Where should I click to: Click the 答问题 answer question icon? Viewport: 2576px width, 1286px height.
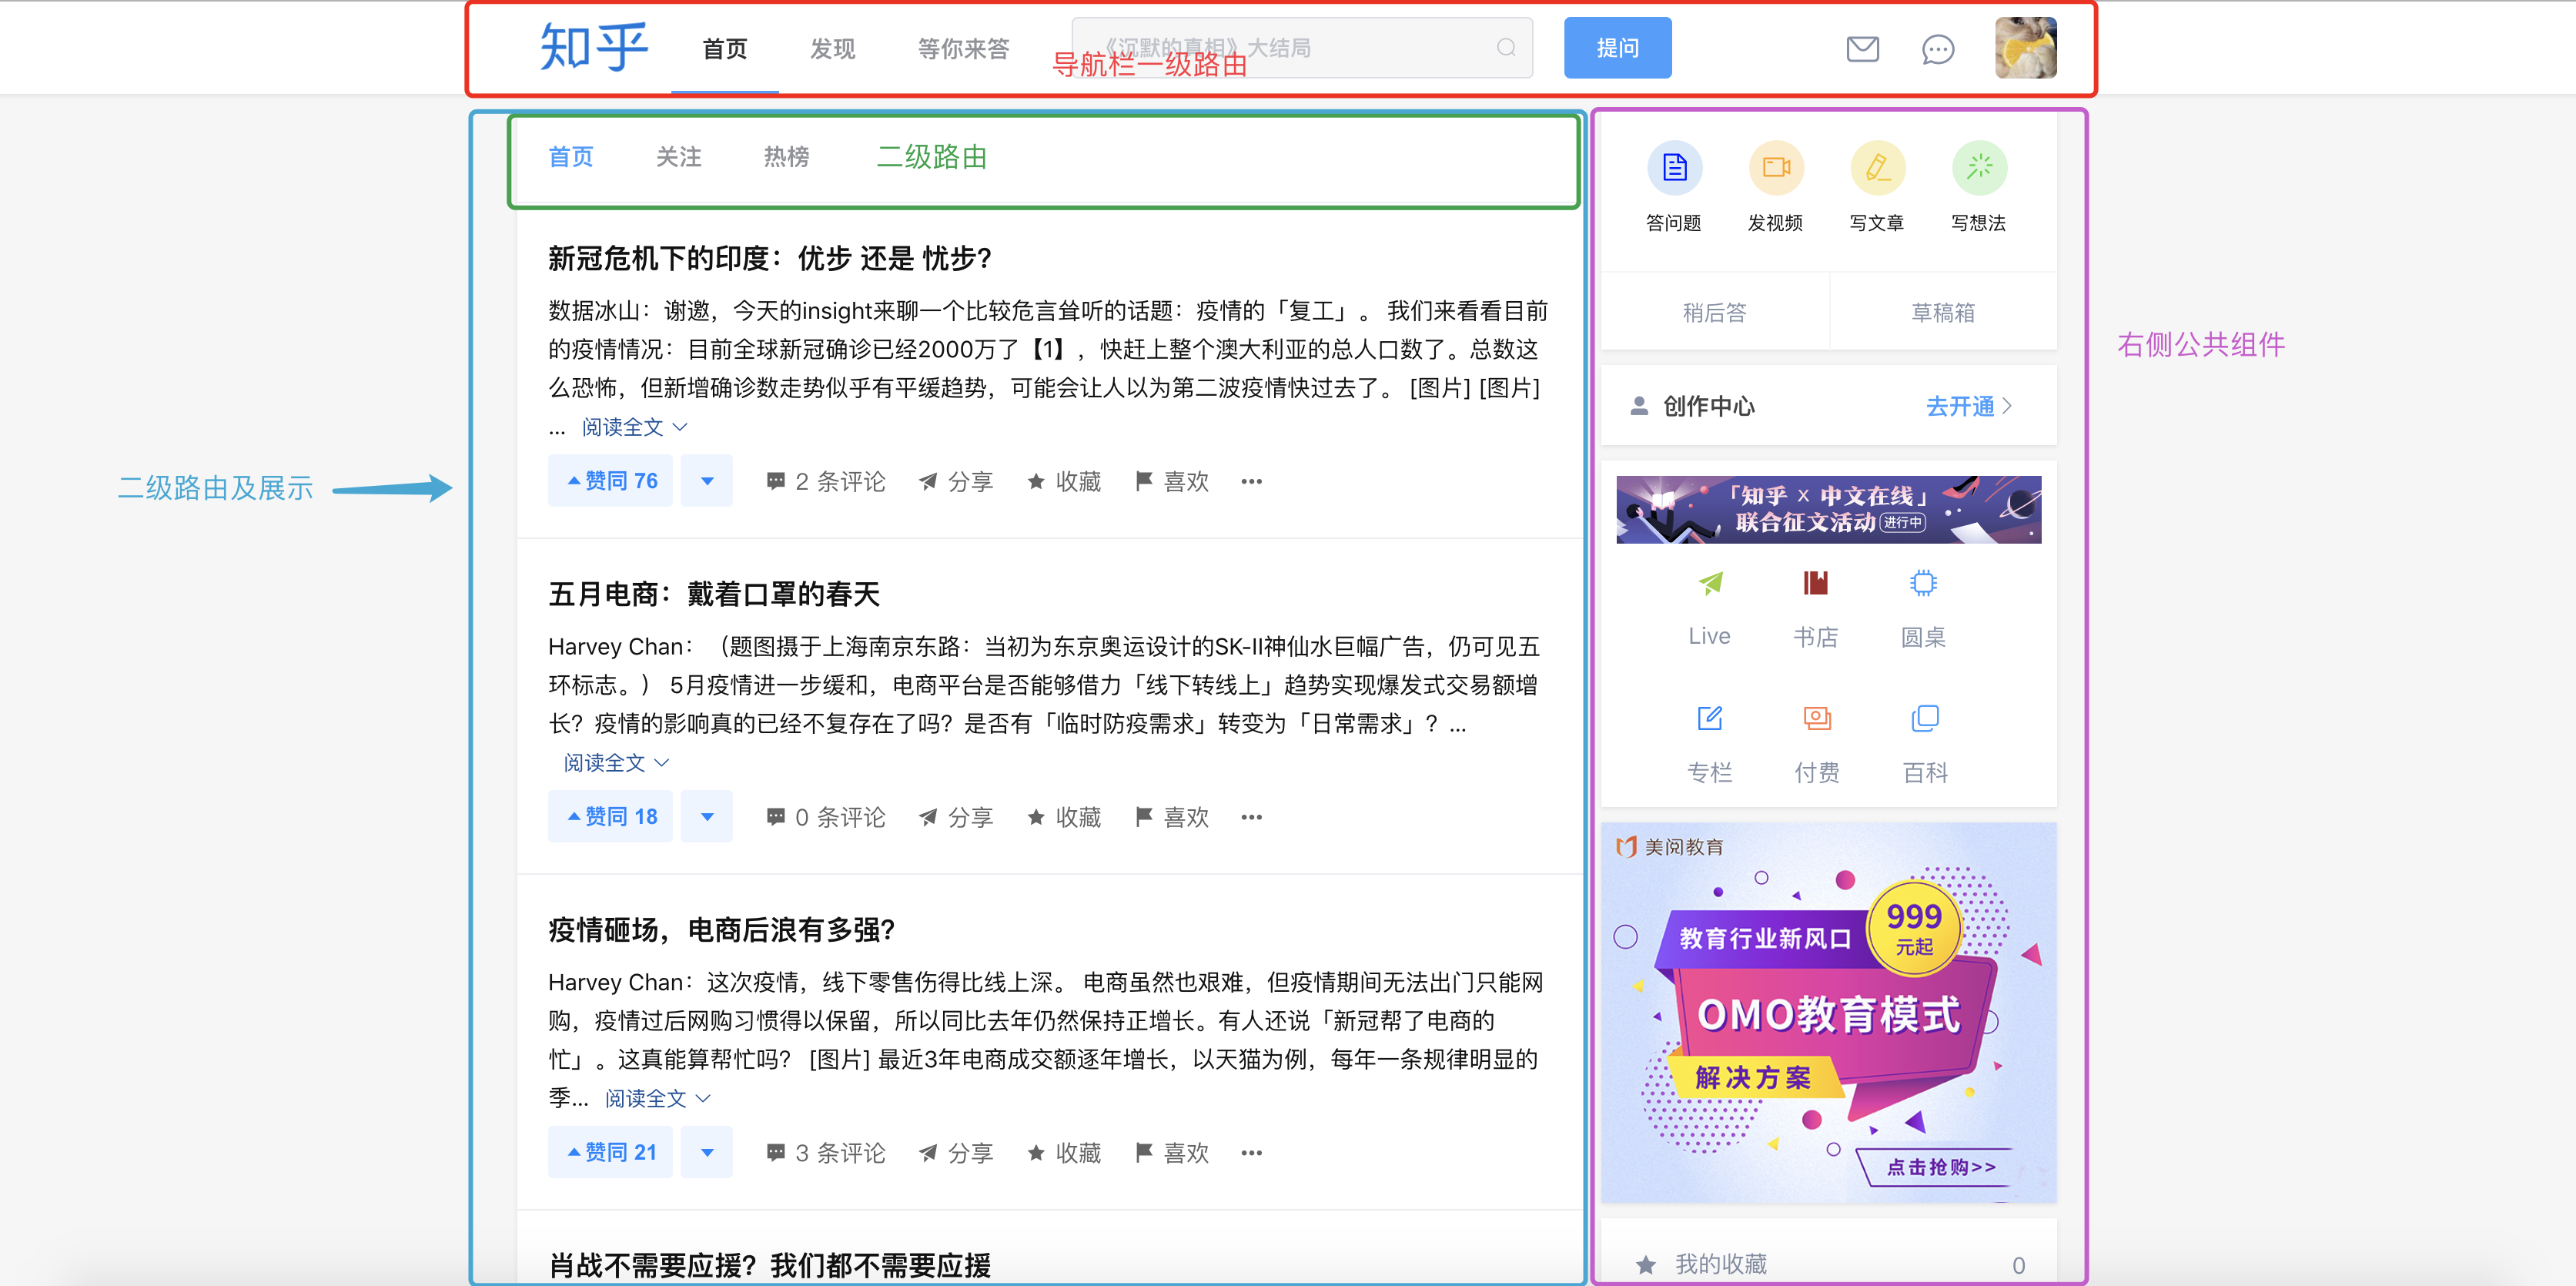coord(1674,168)
